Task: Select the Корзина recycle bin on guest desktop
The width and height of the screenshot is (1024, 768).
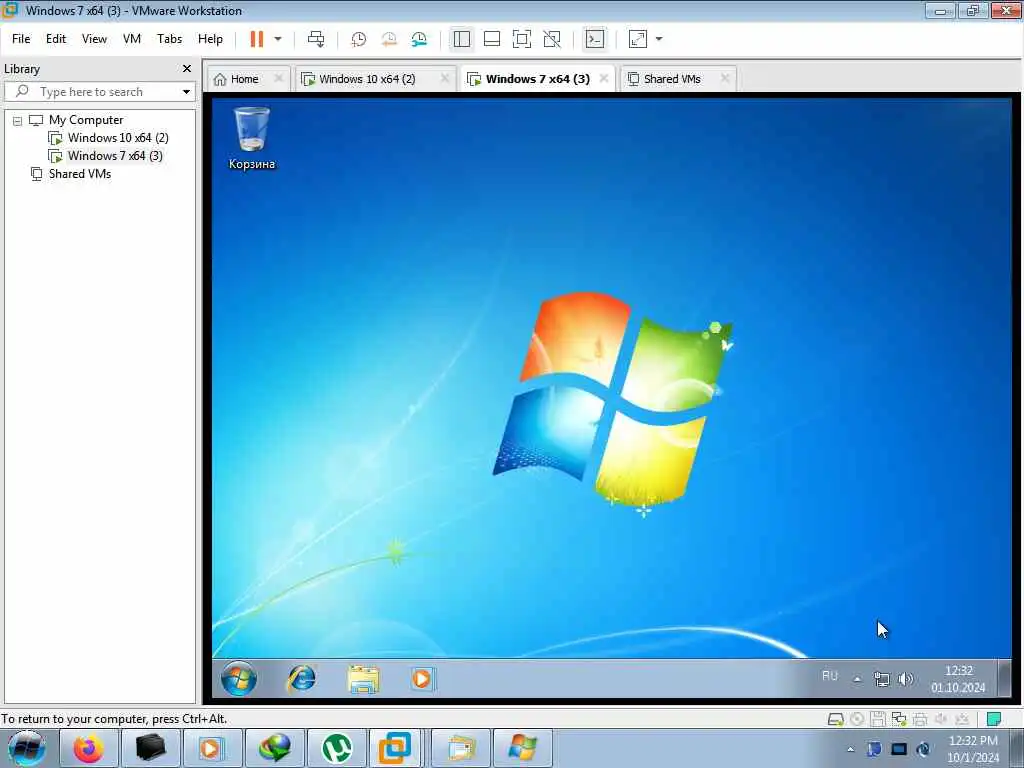Action: (251, 138)
